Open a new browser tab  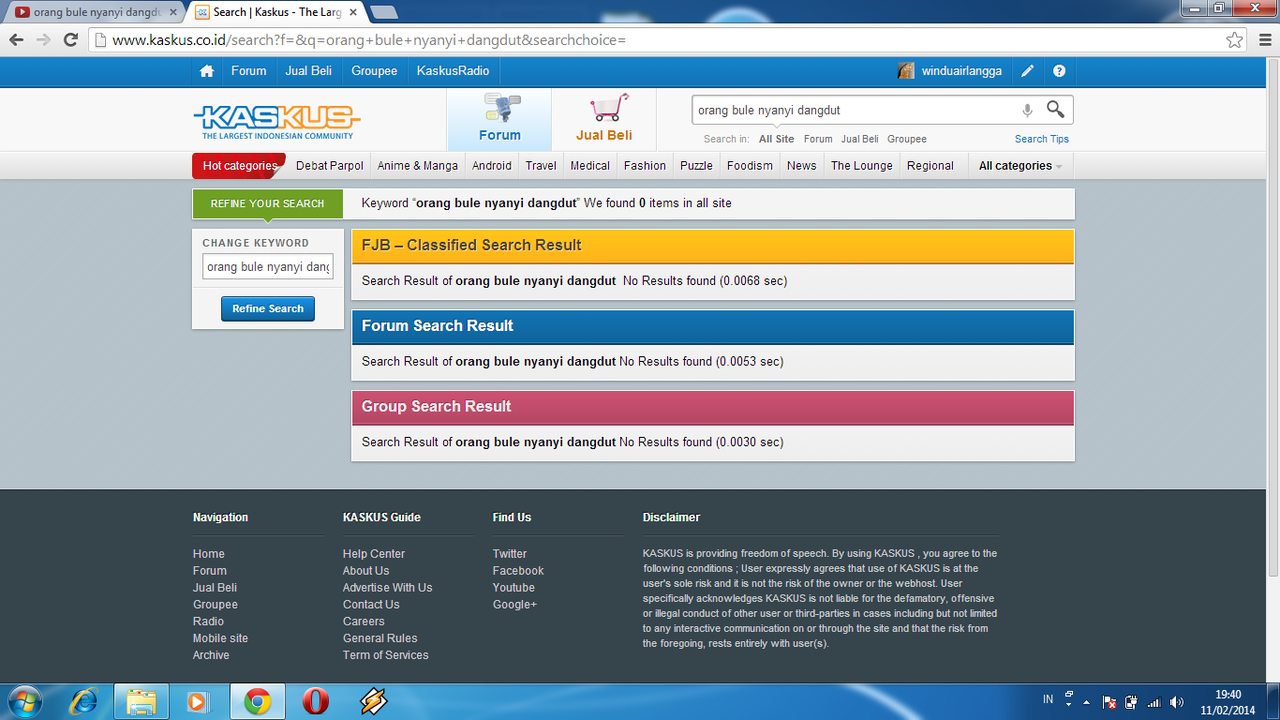tap(384, 12)
